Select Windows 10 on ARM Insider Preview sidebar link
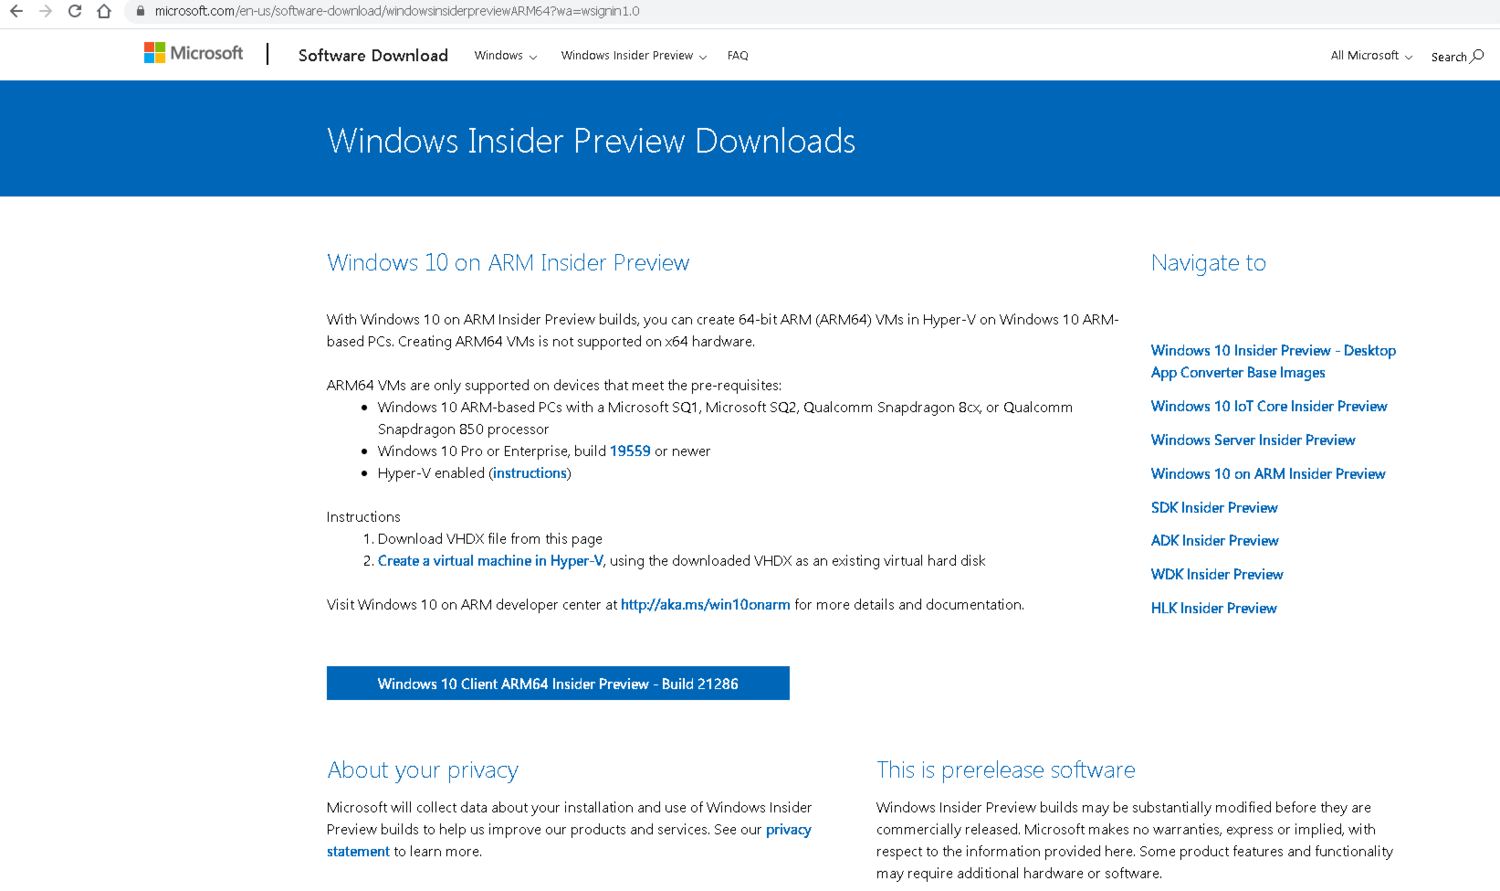 1268,474
